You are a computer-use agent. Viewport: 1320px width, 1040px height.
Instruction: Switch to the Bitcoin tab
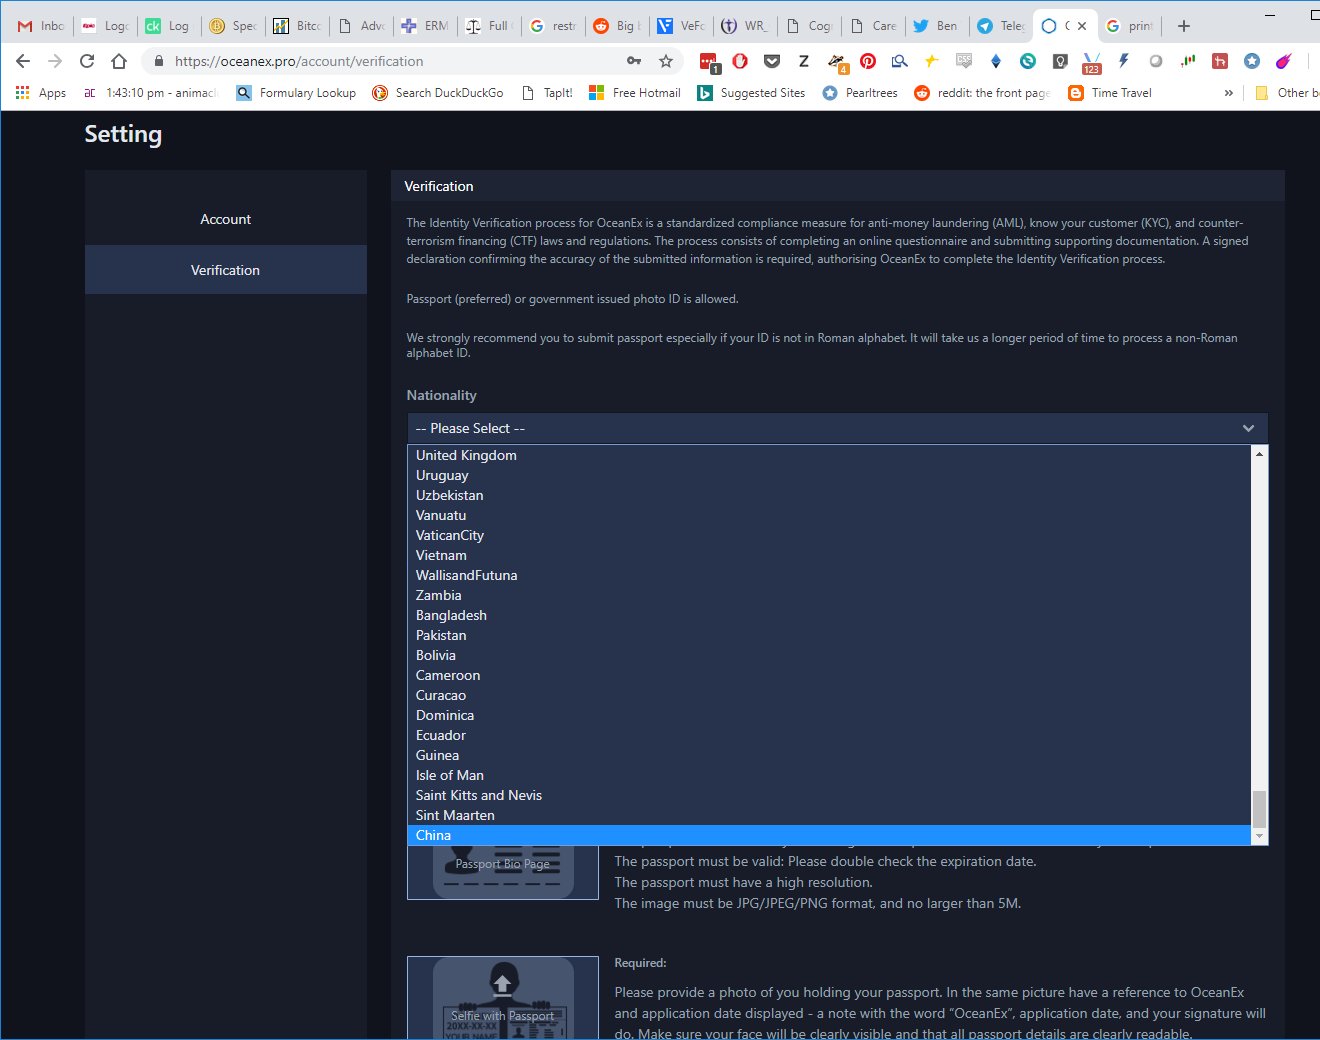click(x=297, y=26)
